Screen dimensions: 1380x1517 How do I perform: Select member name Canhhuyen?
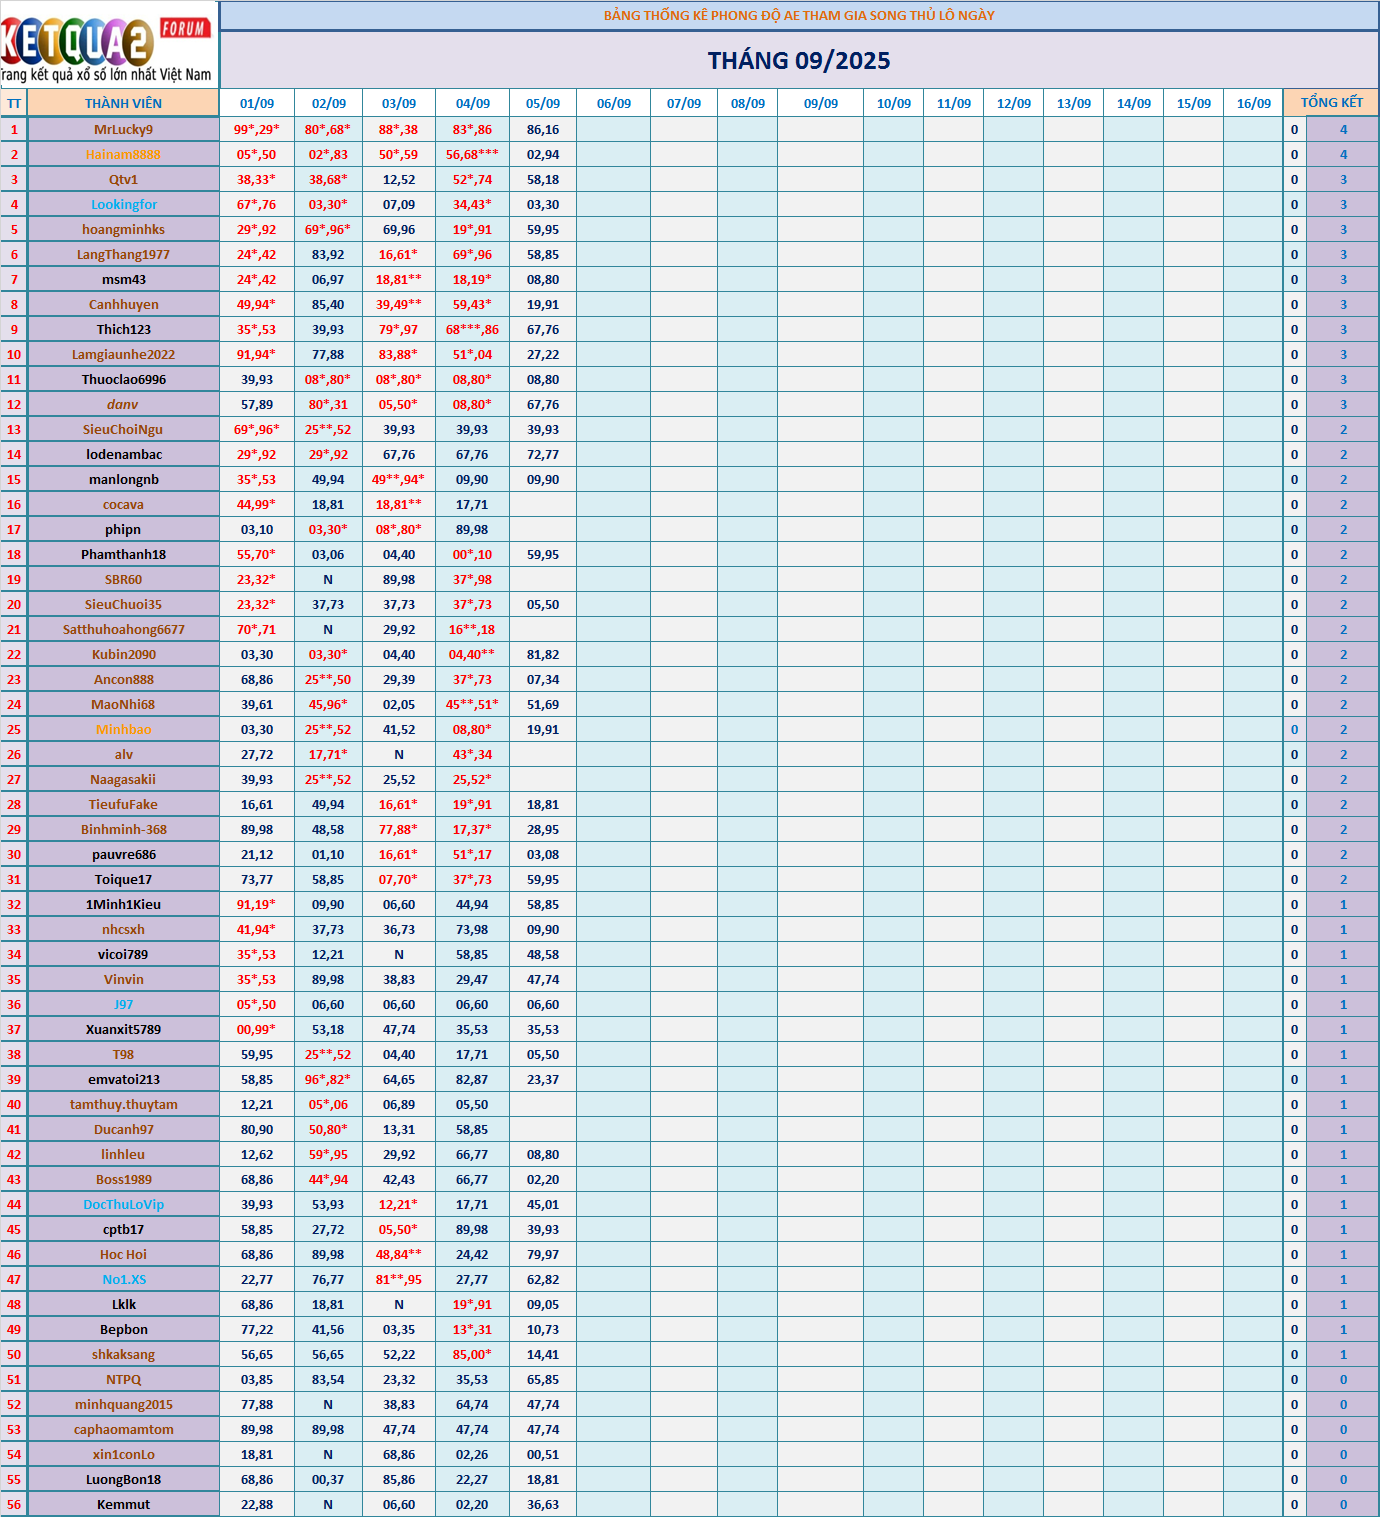coord(123,304)
